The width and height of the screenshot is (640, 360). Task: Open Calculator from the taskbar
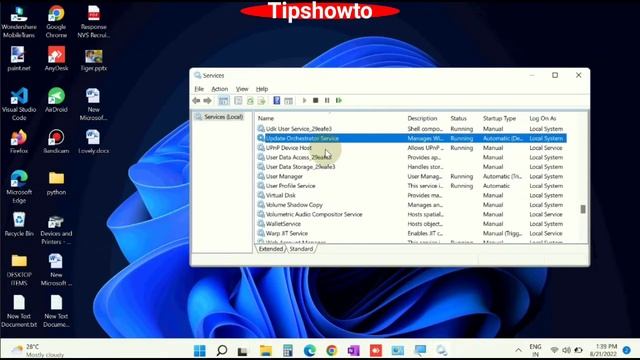tap(288, 350)
